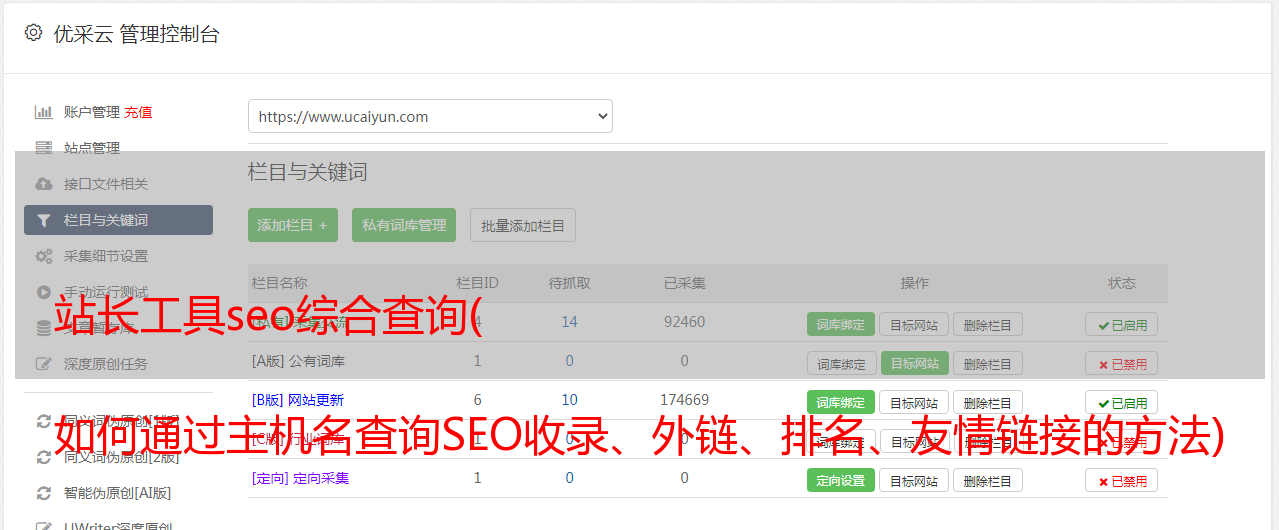This screenshot has height=530, width=1279.
Task: Open 深度原创任务 in the sidebar
Action: point(106,364)
